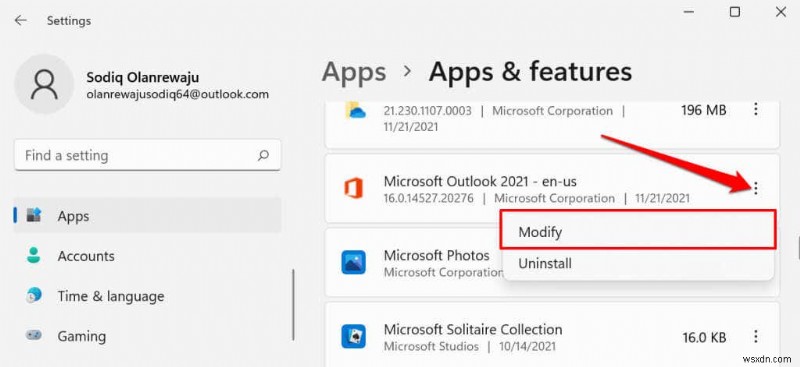The height and width of the screenshot is (367, 800).
Task: Open the Accounts settings category
Action: coord(147,256)
